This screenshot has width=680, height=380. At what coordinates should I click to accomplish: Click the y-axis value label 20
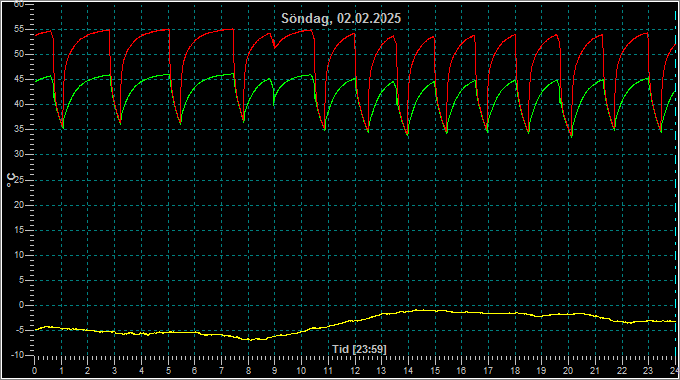click(x=19, y=205)
